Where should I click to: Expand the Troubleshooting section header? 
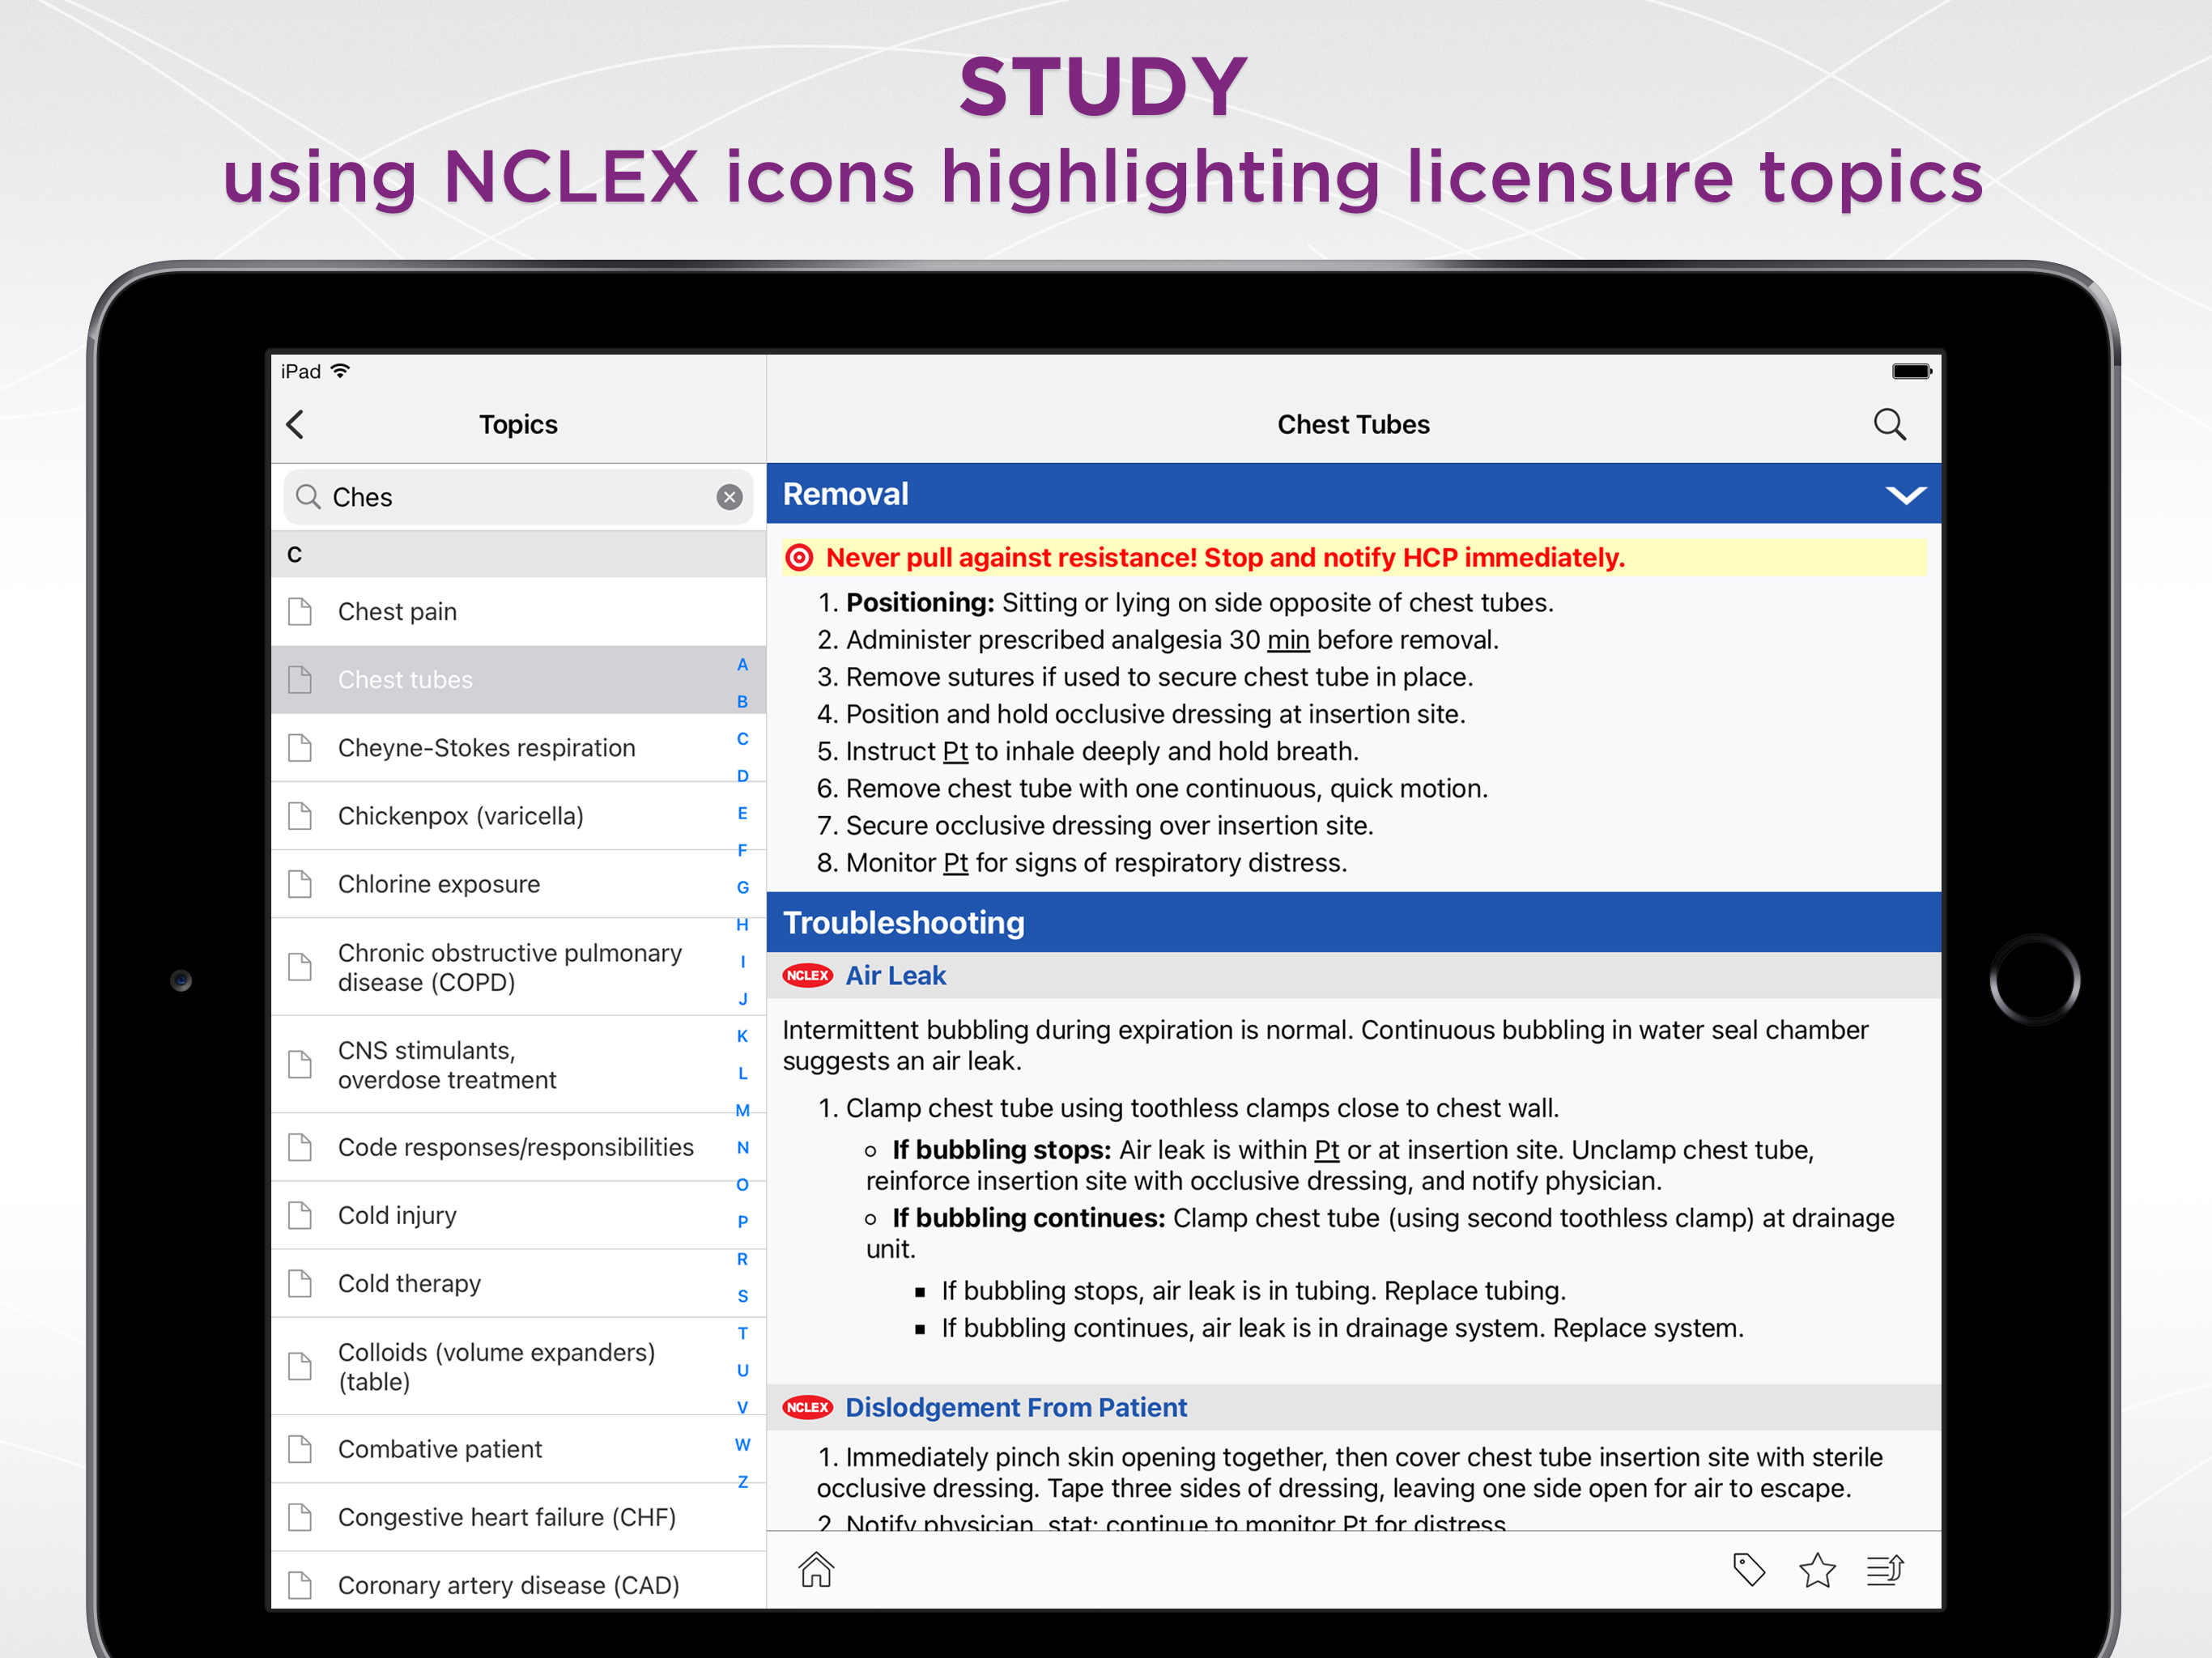[1353, 922]
